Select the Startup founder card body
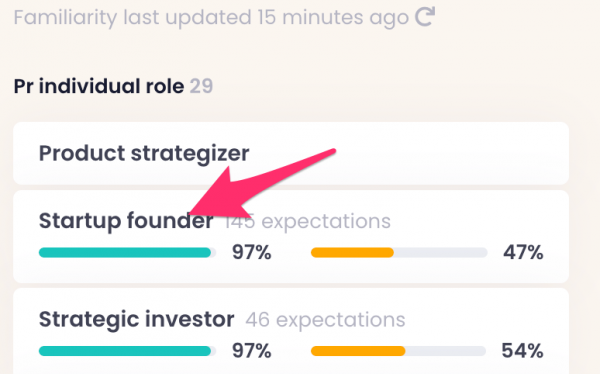 [291, 237]
